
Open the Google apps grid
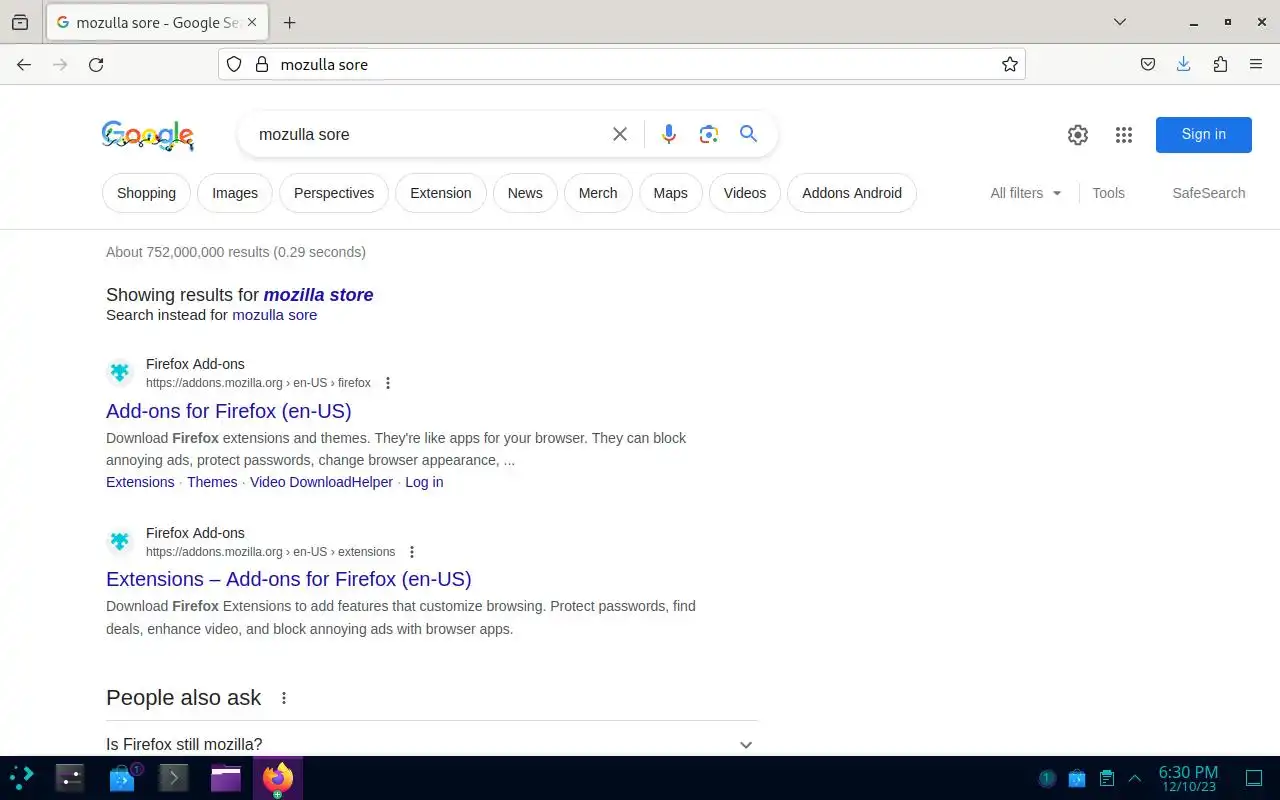1124,135
